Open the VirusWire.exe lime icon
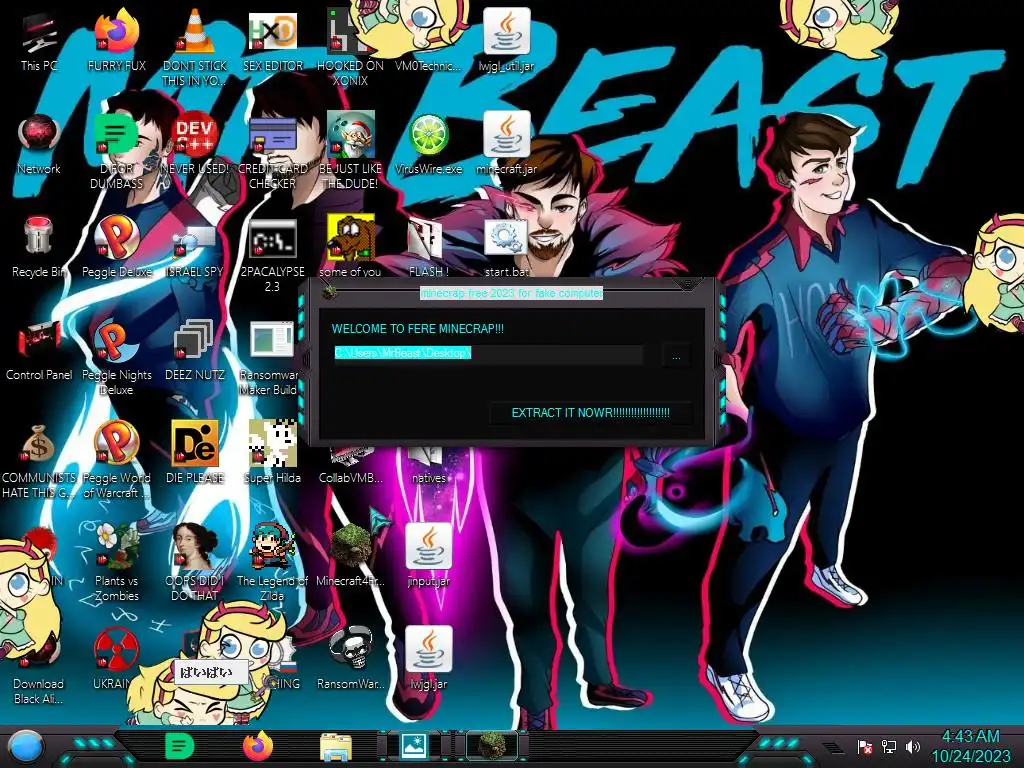Viewport: 1024px width, 768px height. pos(428,144)
